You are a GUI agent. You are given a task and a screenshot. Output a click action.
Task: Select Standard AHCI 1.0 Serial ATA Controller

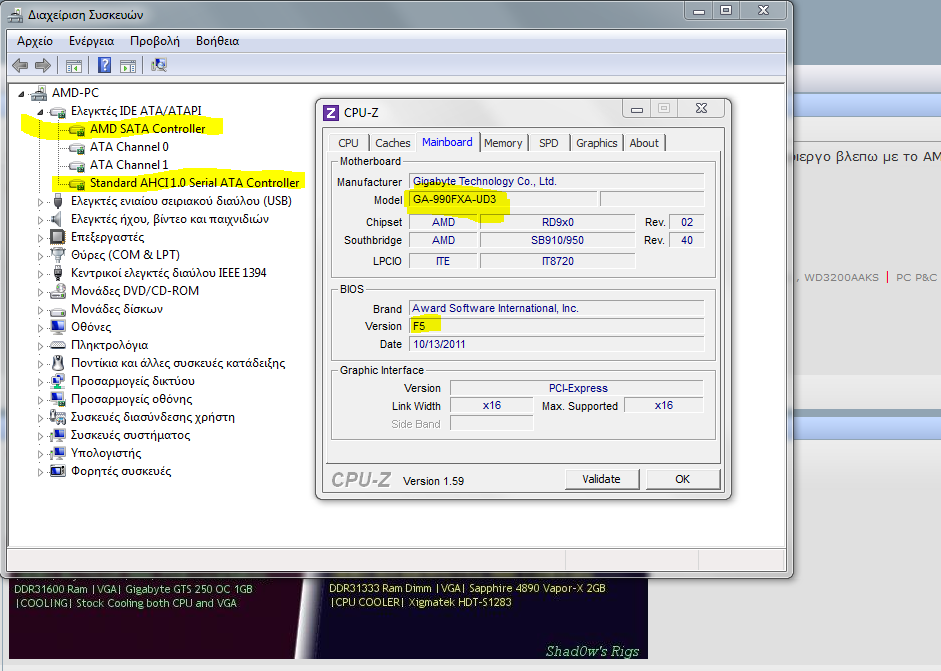[194, 183]
